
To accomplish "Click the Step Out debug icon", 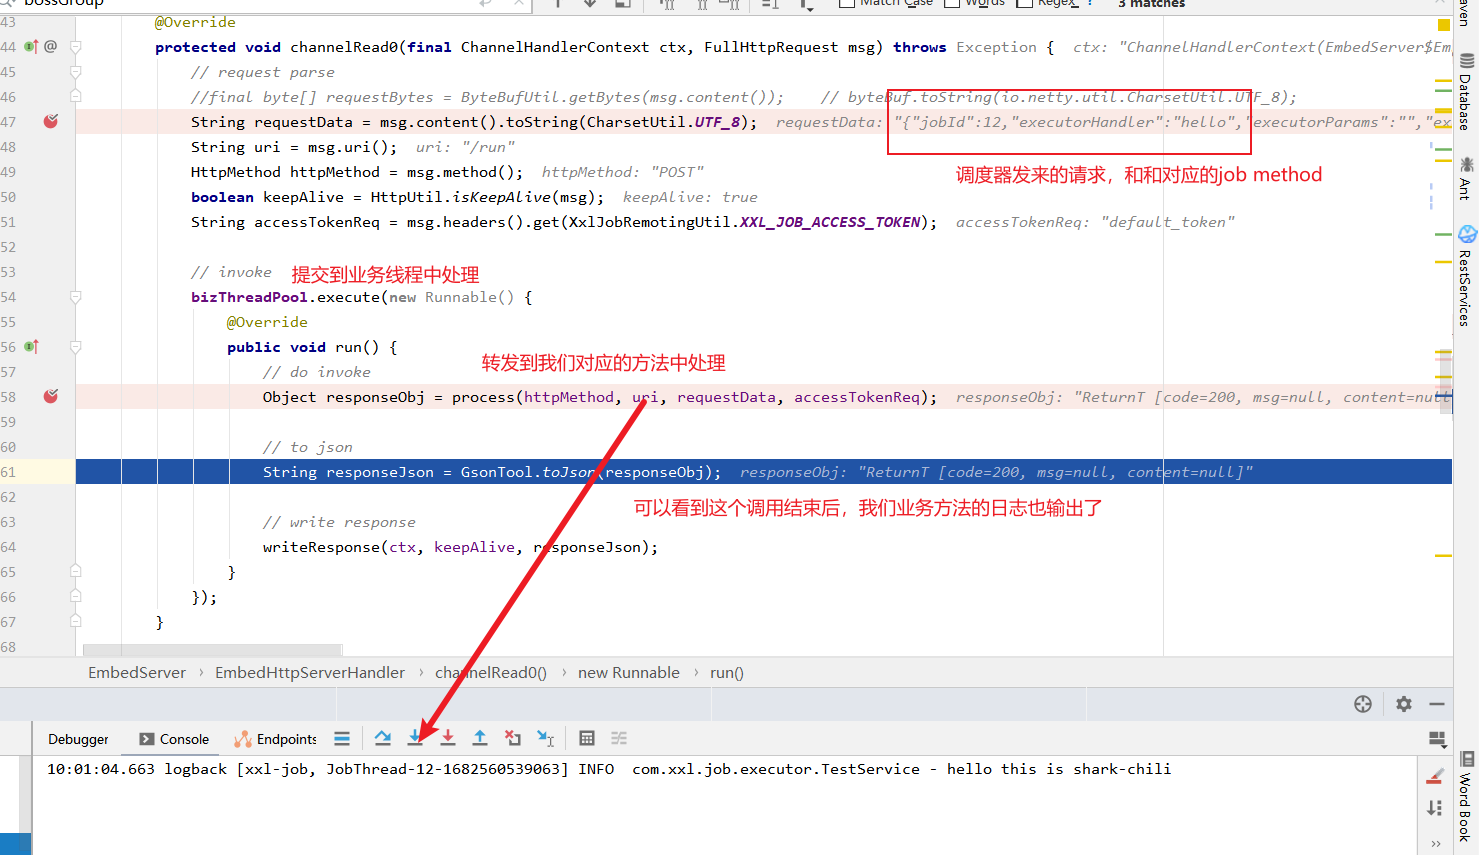I will coord(480,738).
